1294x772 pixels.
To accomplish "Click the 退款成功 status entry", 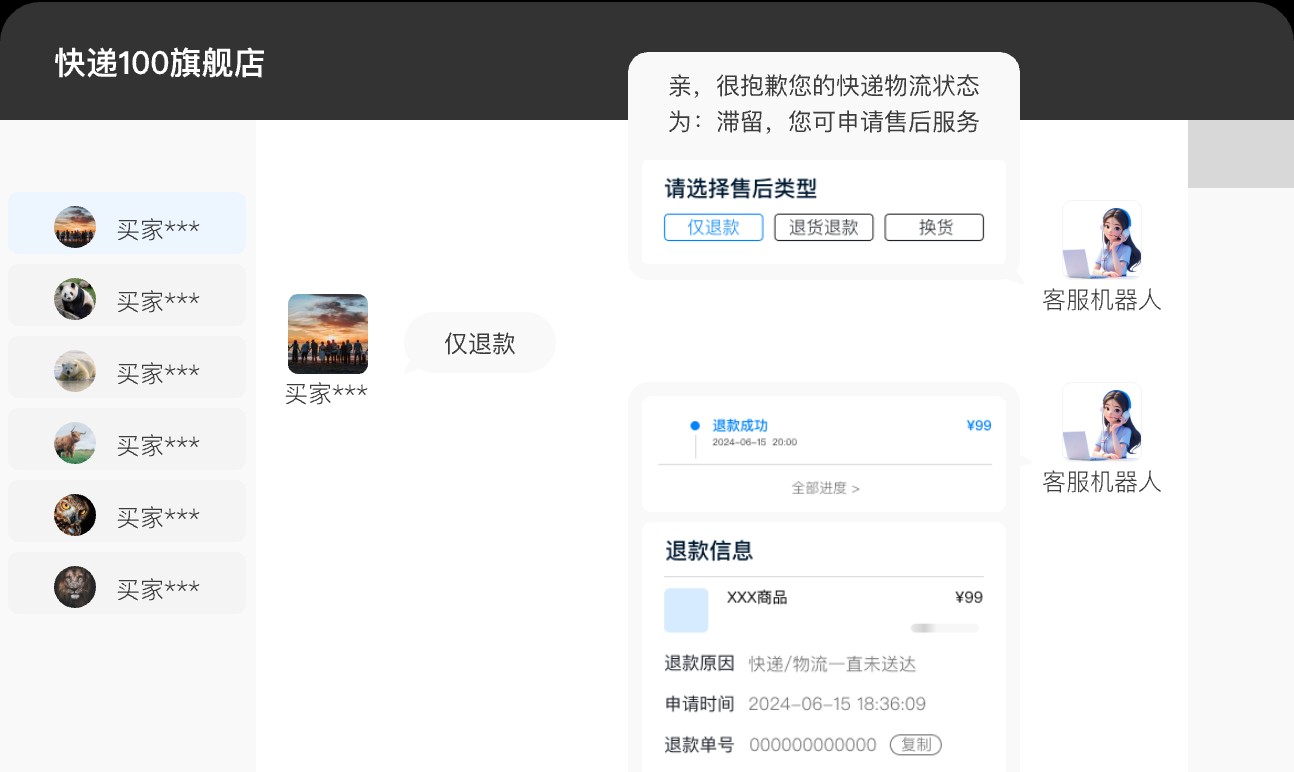I will (x=740, y=426).
